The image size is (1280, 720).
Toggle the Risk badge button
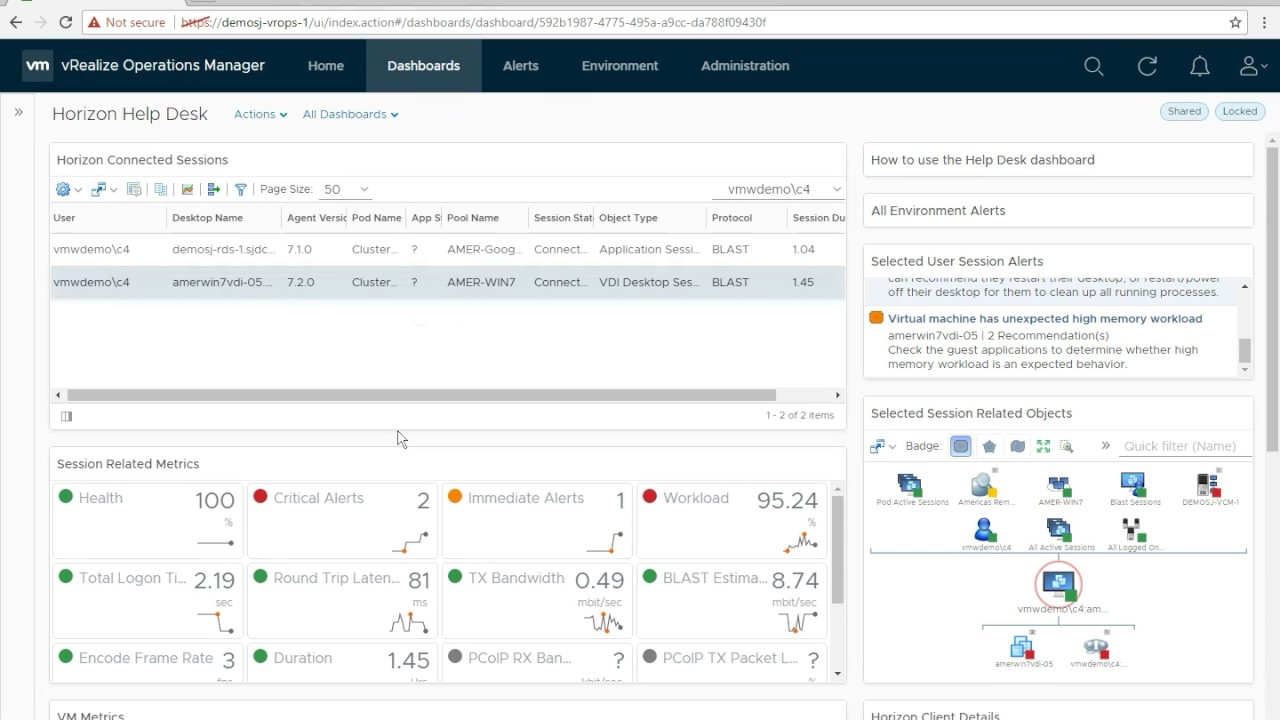pos(989,446)
